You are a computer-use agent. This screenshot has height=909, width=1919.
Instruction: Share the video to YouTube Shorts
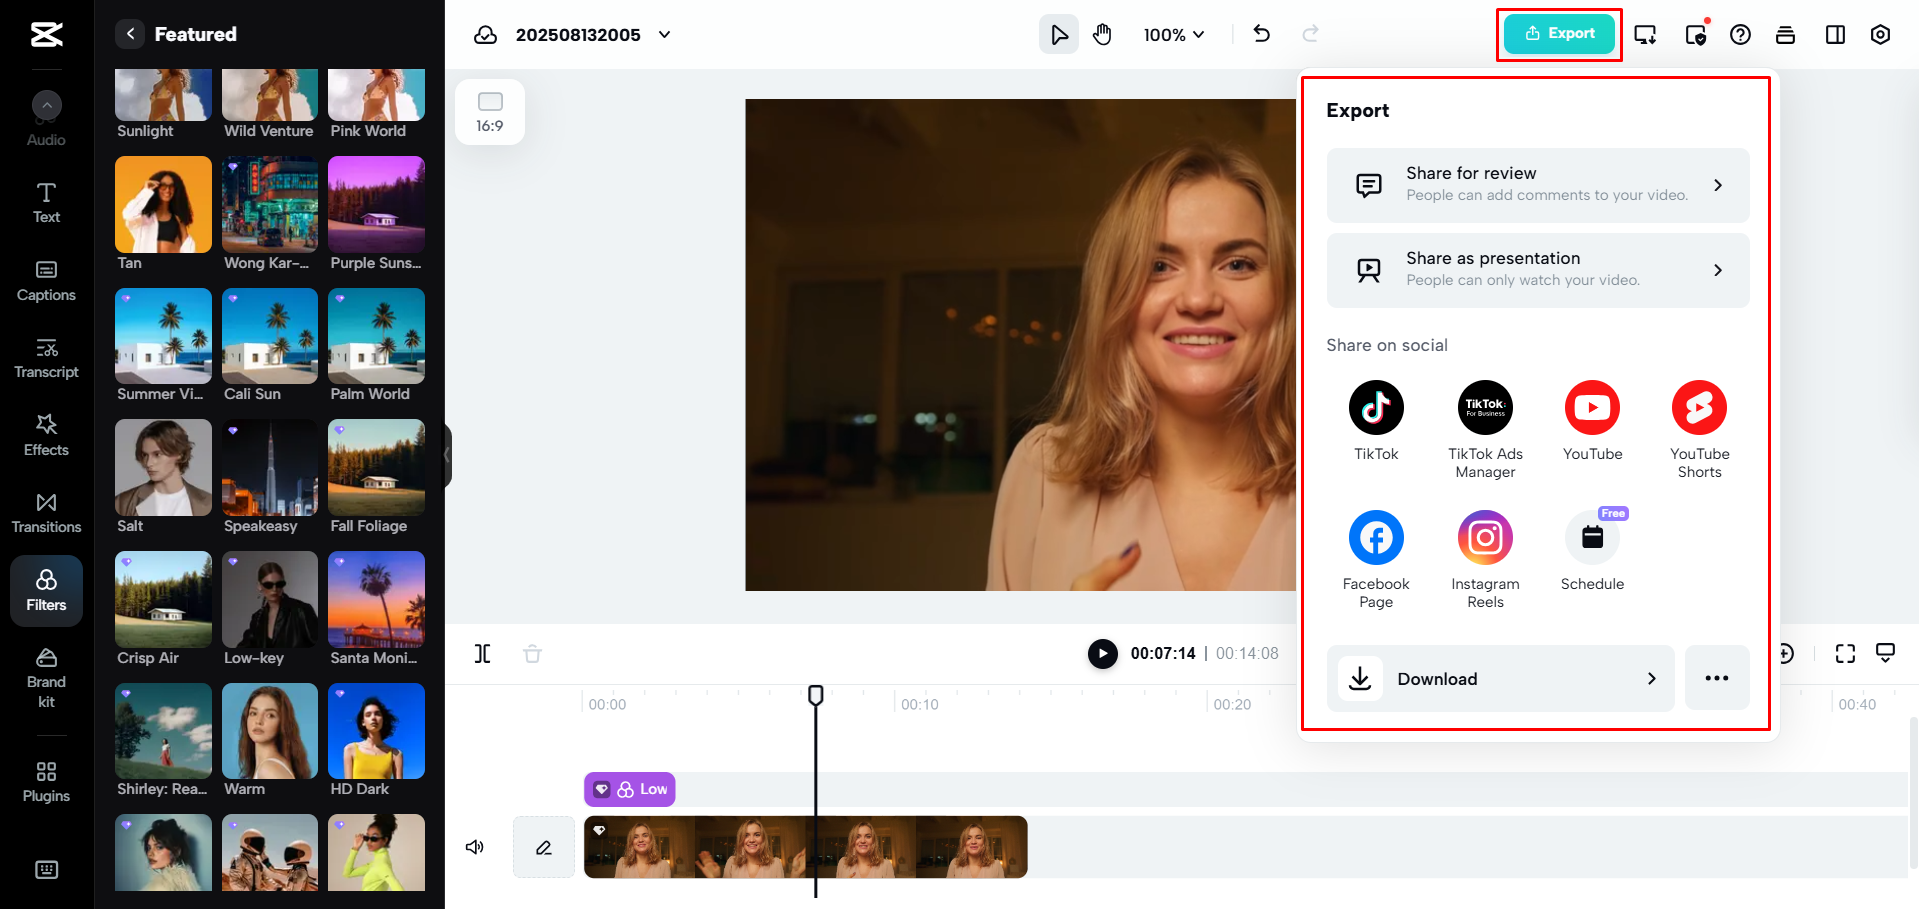click(x=1699, y=407)
